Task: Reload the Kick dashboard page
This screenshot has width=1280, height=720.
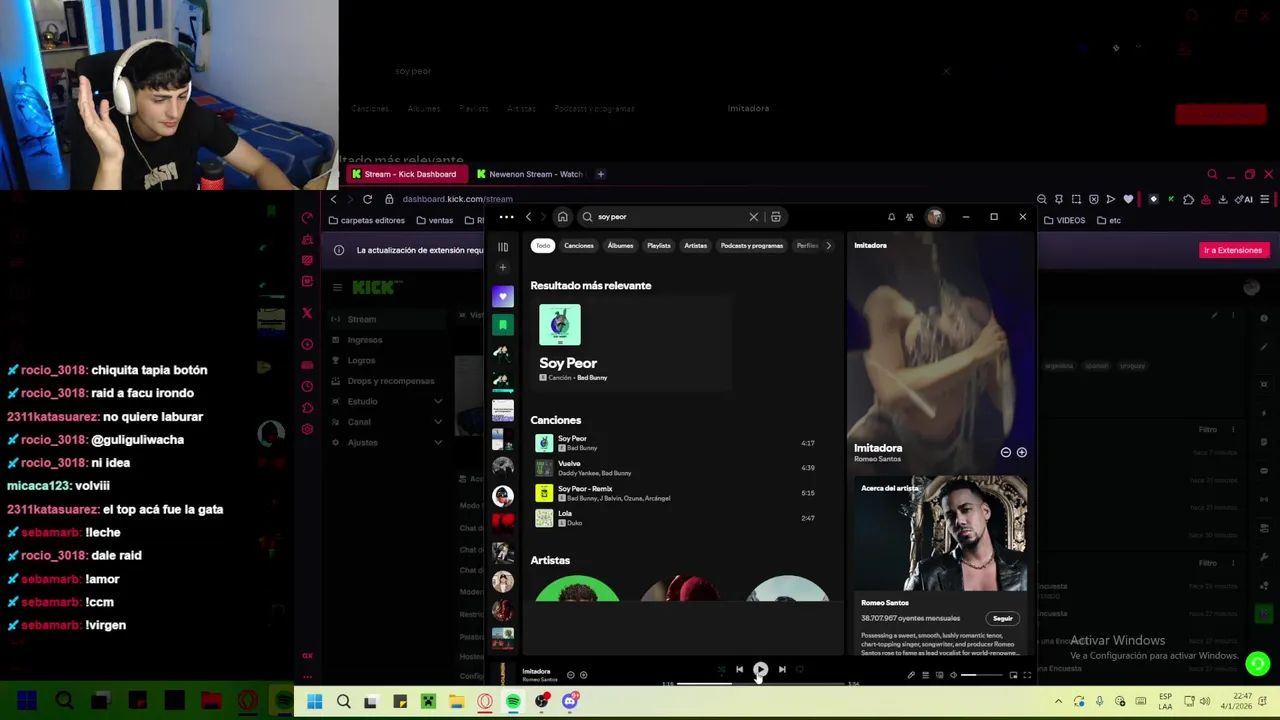Action: click(368, 199)
